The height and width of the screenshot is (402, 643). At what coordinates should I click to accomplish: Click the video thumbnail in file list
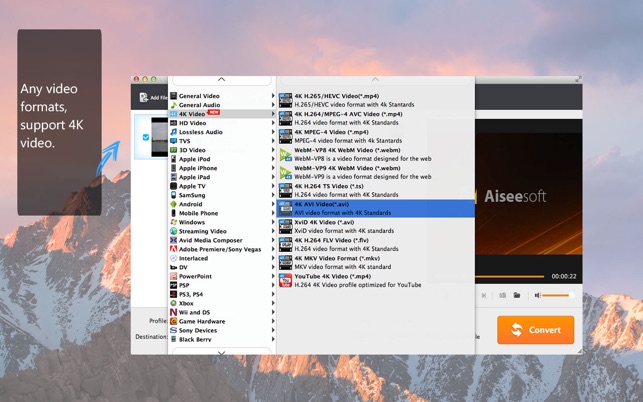(160, 137)
